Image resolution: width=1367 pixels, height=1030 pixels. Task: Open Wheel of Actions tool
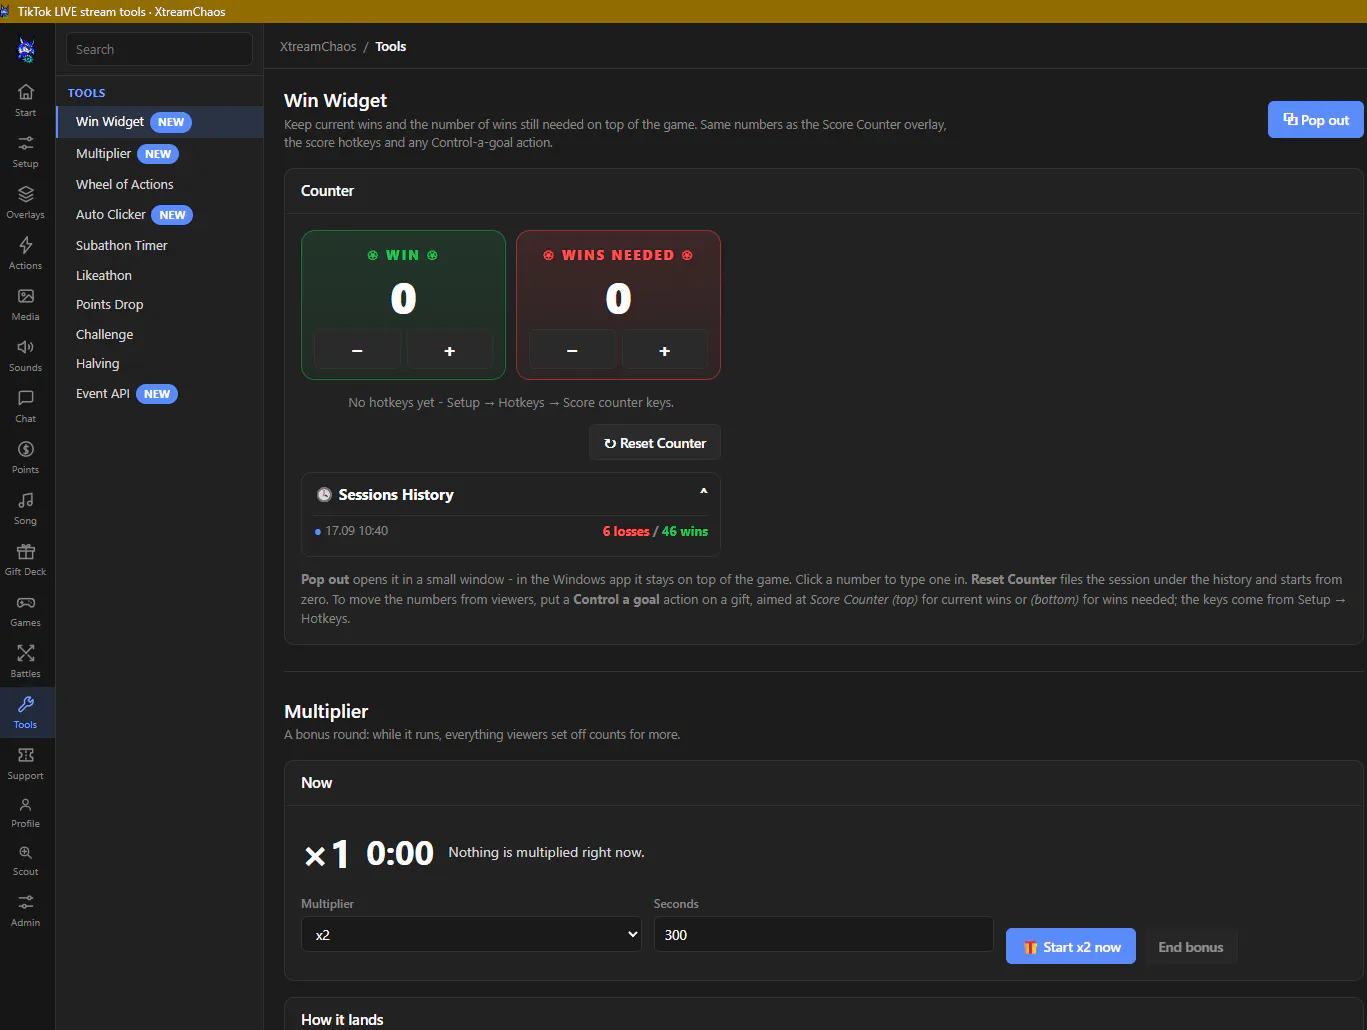click(x=160, y=184)
